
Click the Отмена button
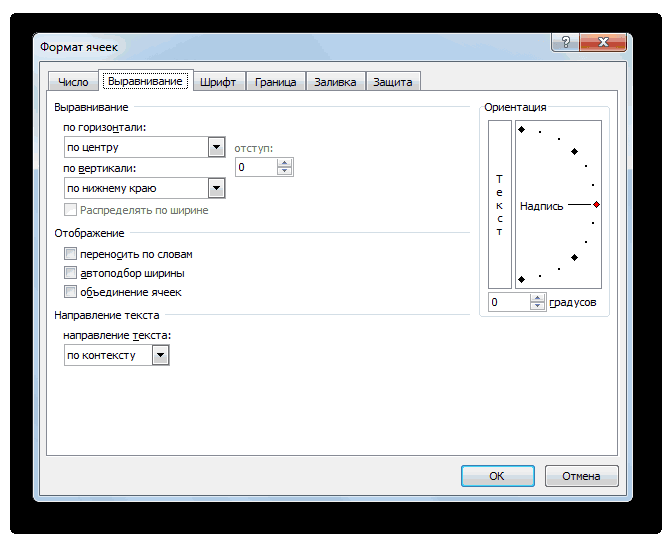point(581,476)
